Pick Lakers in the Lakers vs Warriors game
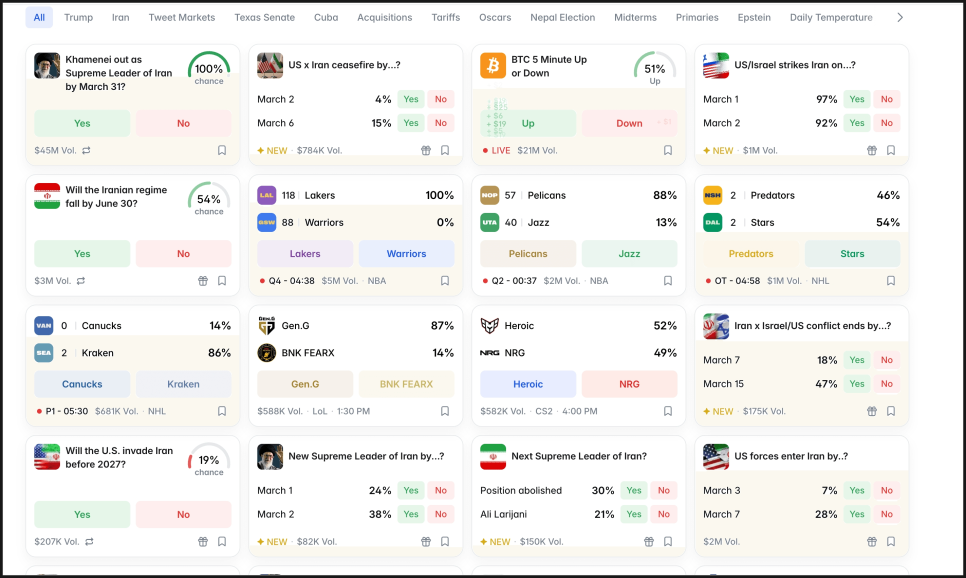 tap(305, 254)
